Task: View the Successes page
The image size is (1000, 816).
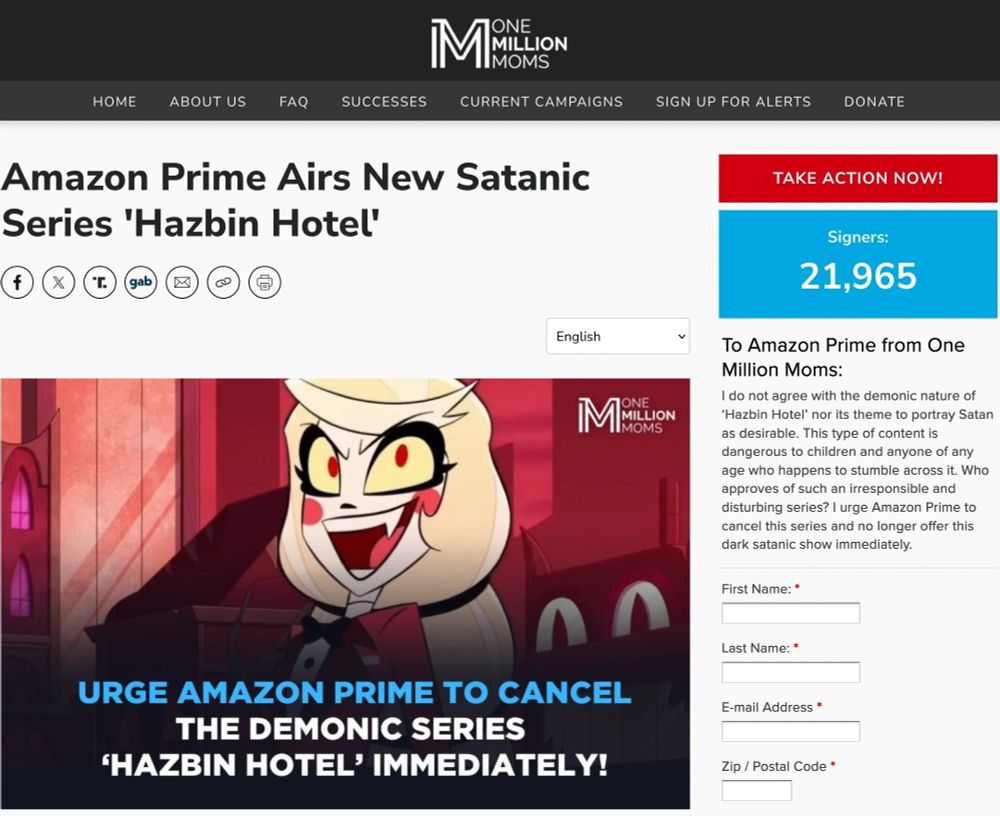Action: pos(384,101)
